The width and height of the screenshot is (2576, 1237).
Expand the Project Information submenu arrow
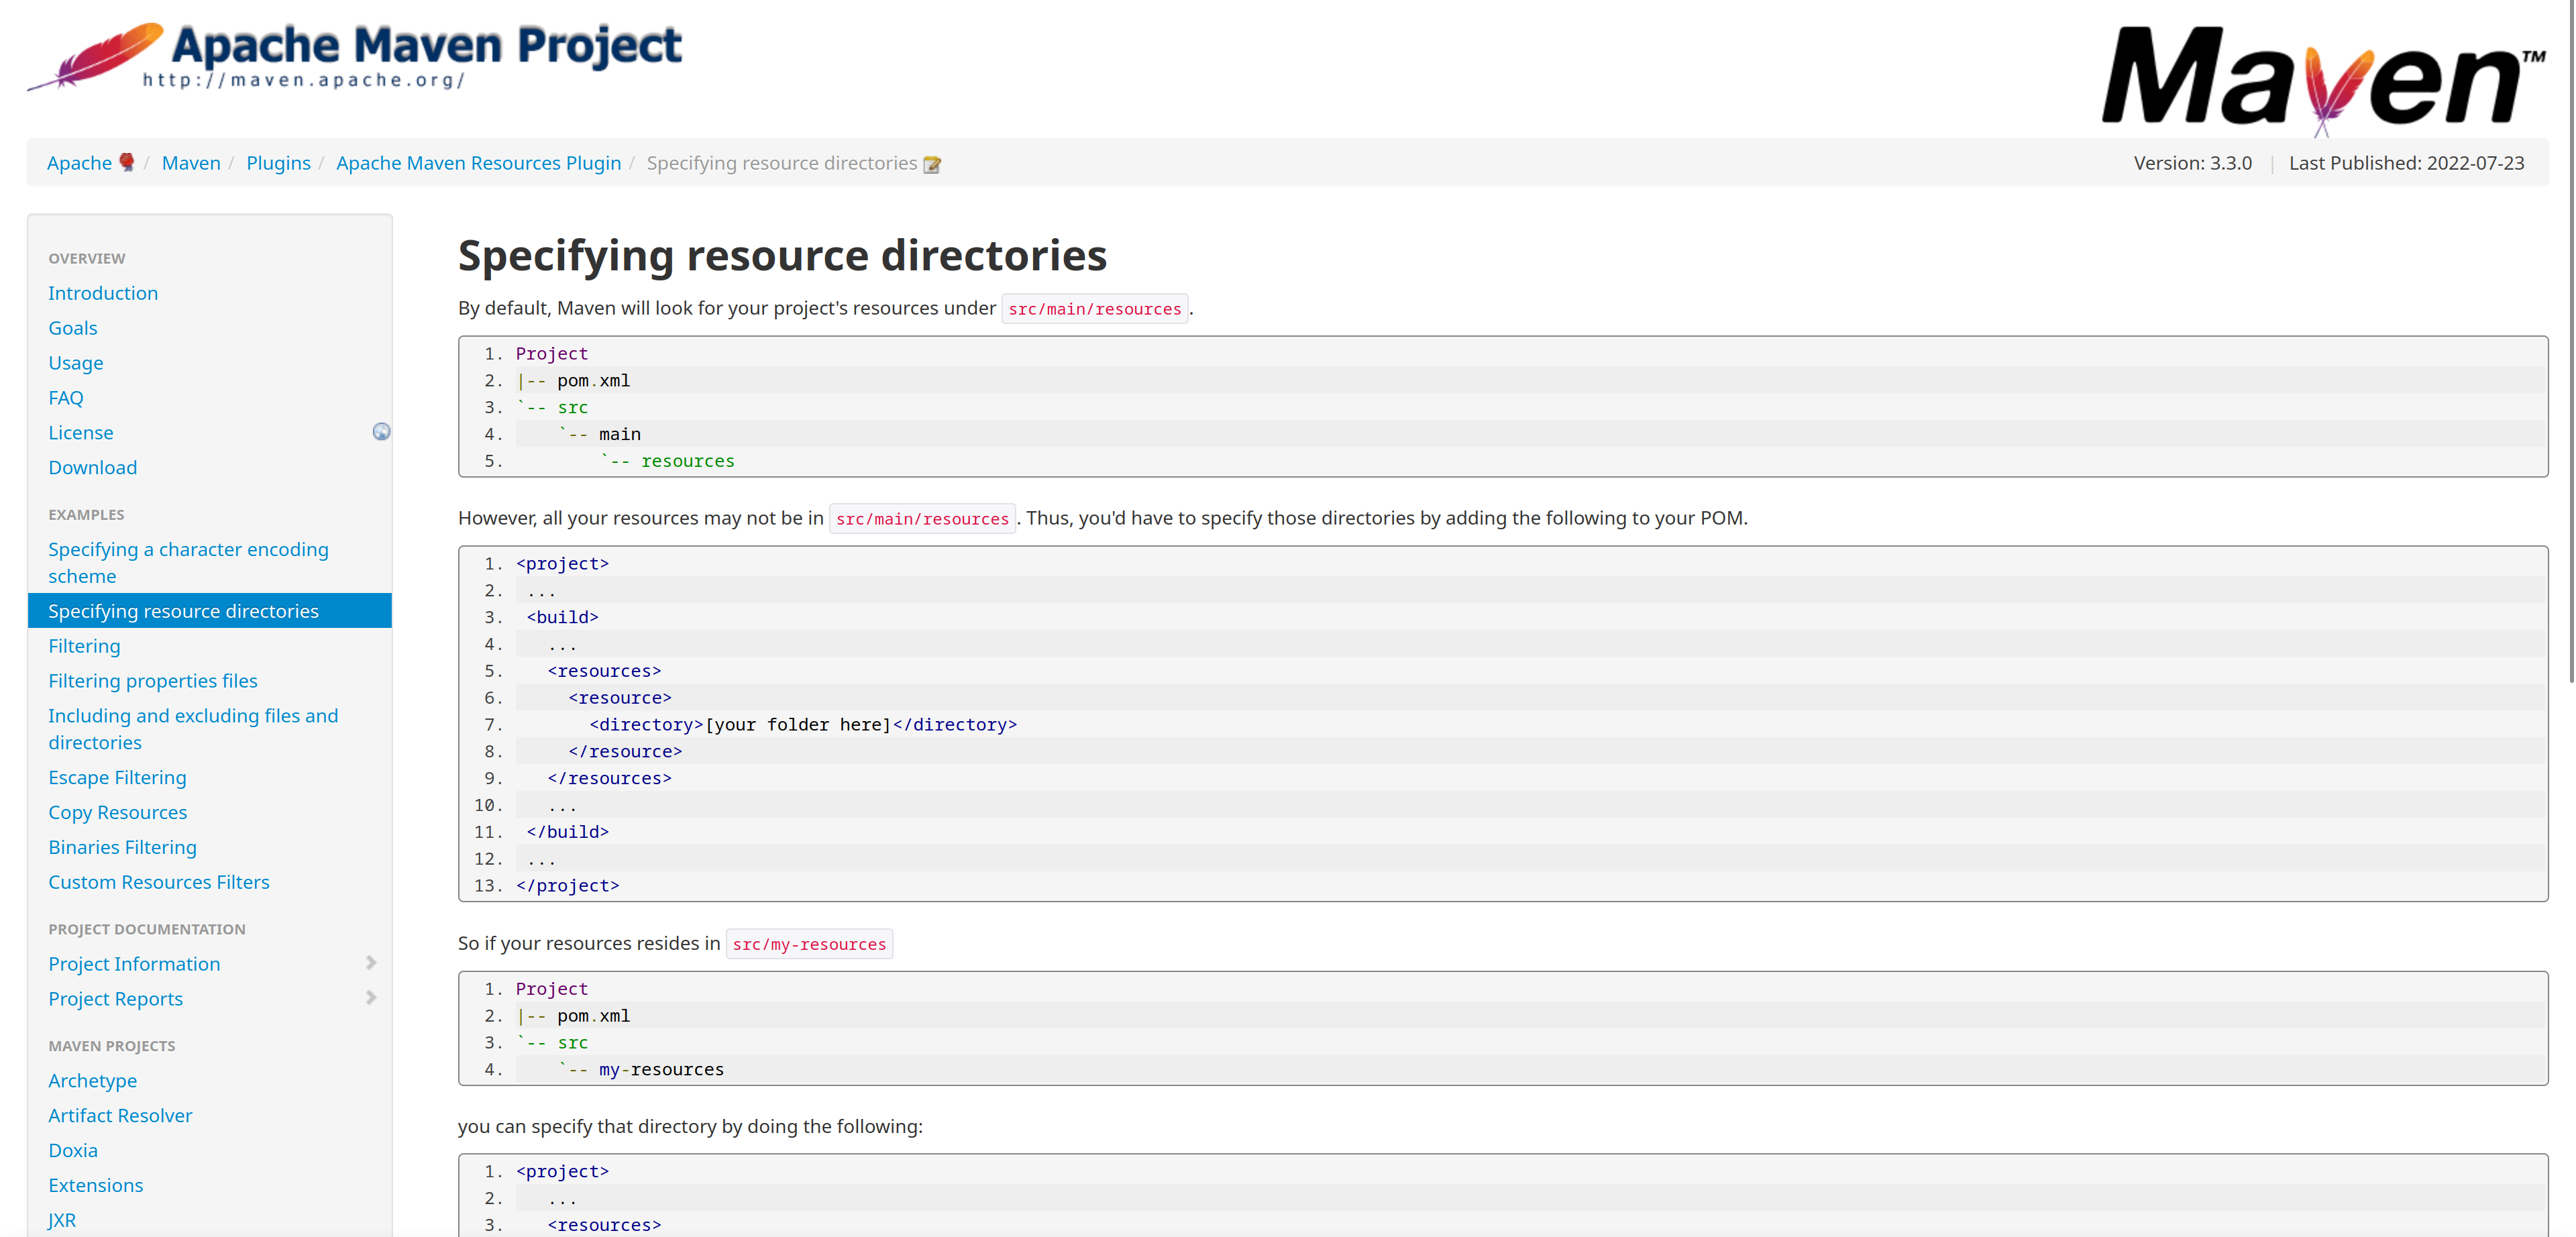click(371, 963)
